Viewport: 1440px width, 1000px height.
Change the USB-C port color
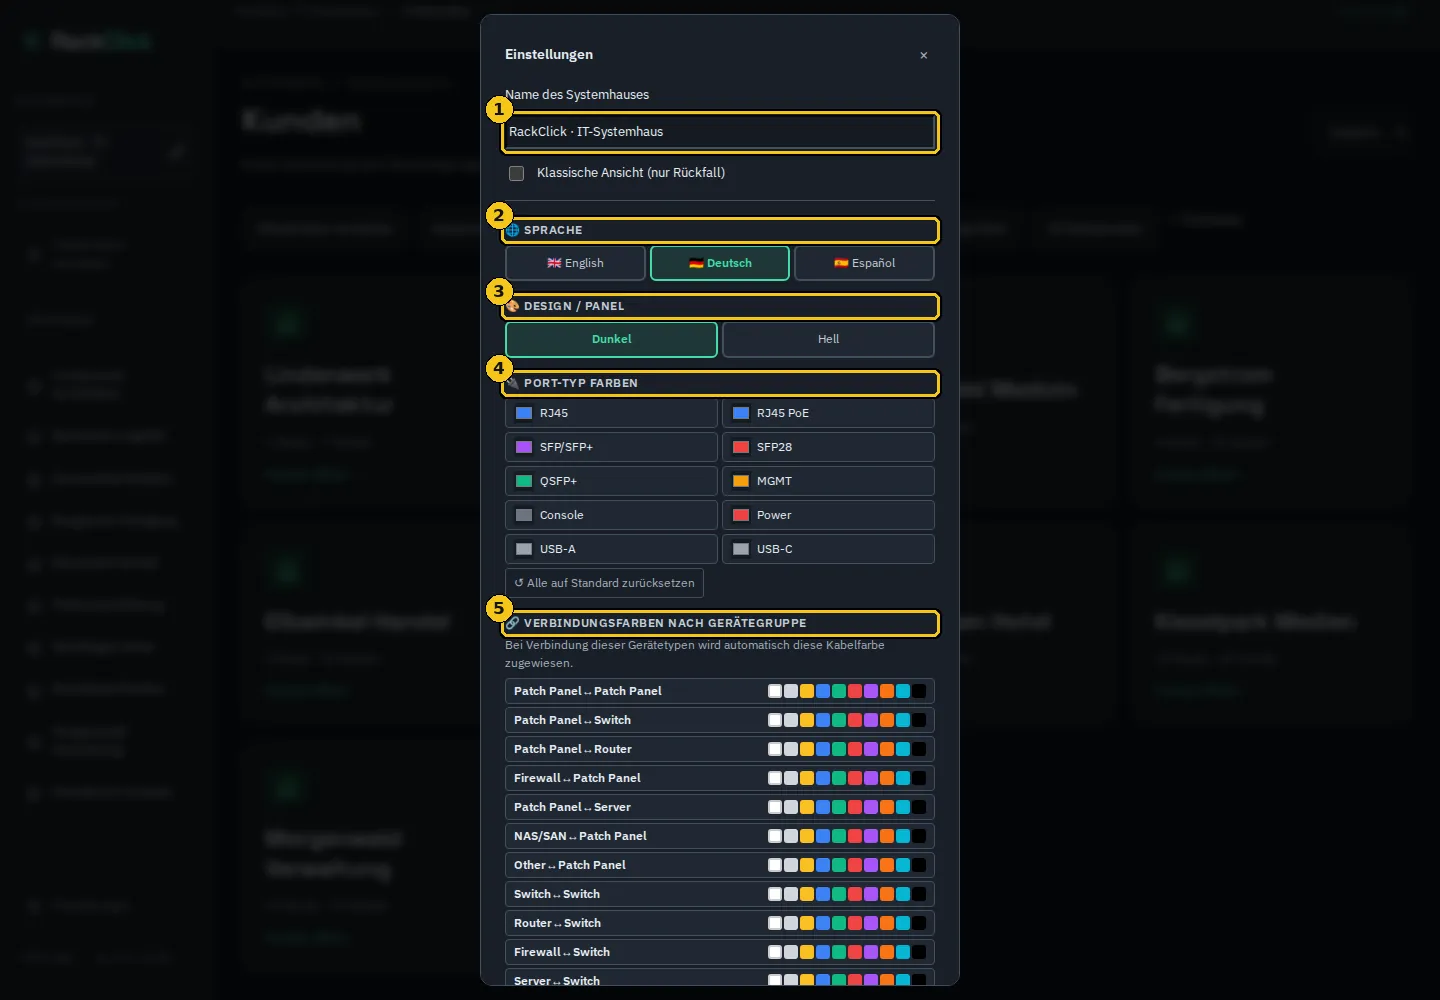pyautogui.click(x=741, y=549)
